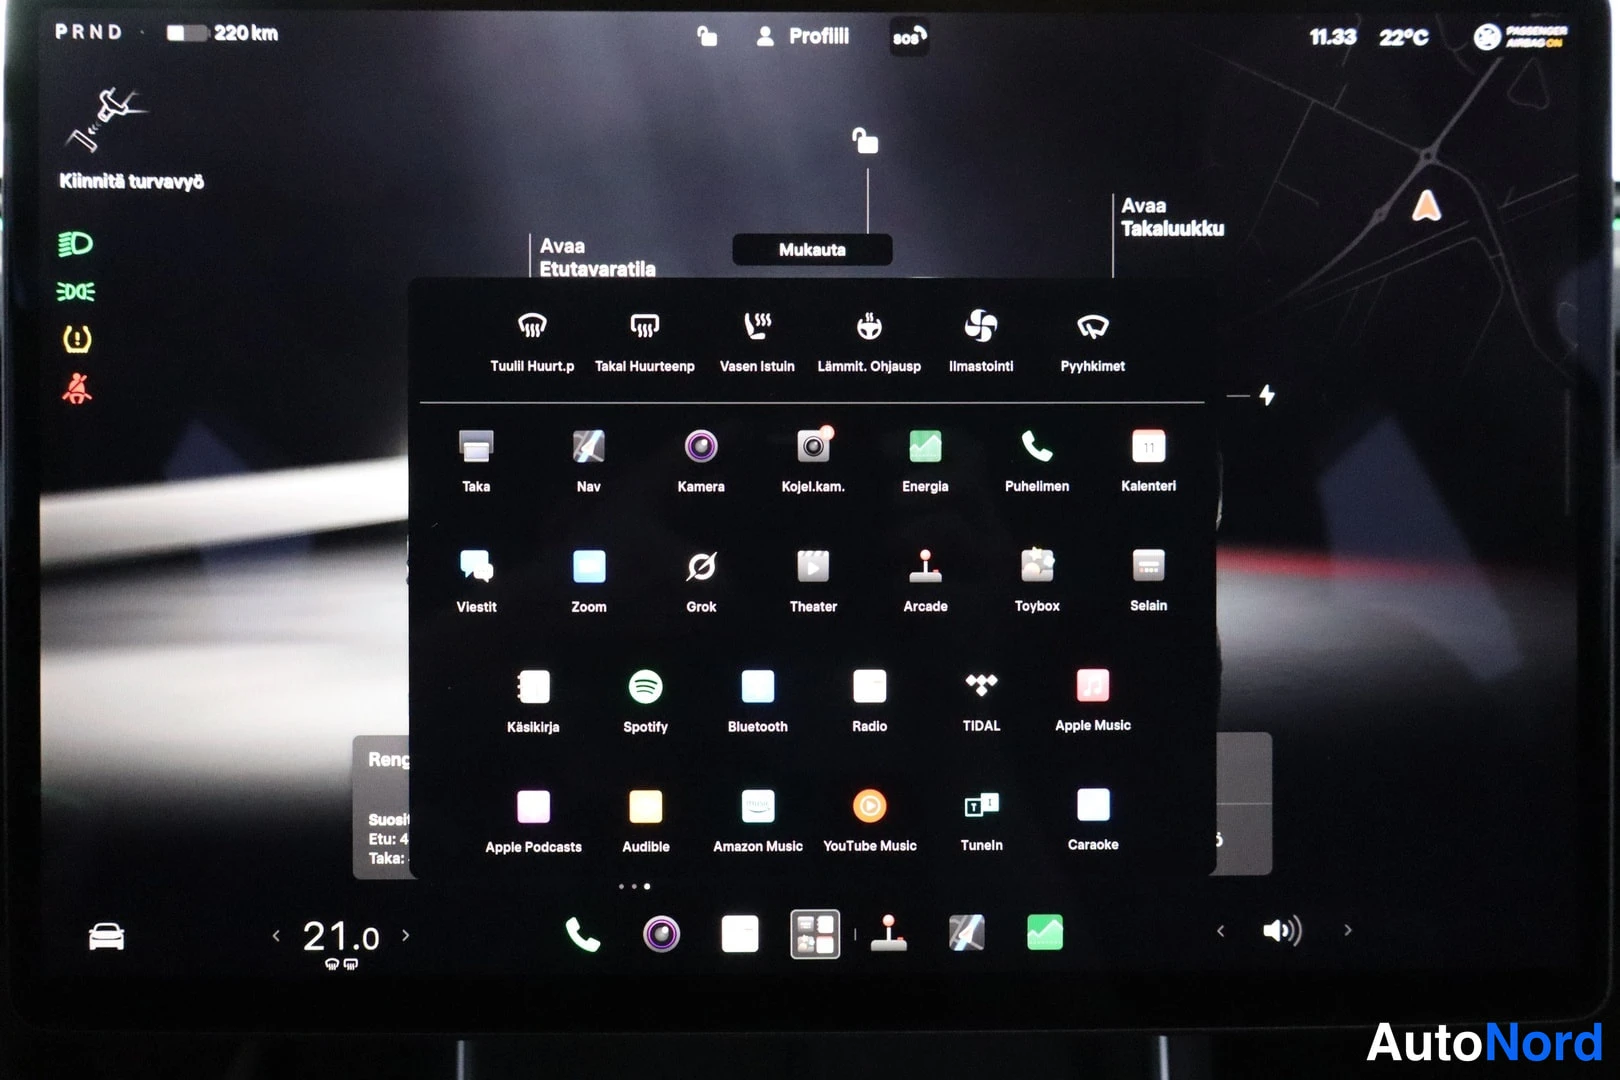1620x1080 pixels.
Task: Lower volume with left arrow
Action: [1220, 931]
